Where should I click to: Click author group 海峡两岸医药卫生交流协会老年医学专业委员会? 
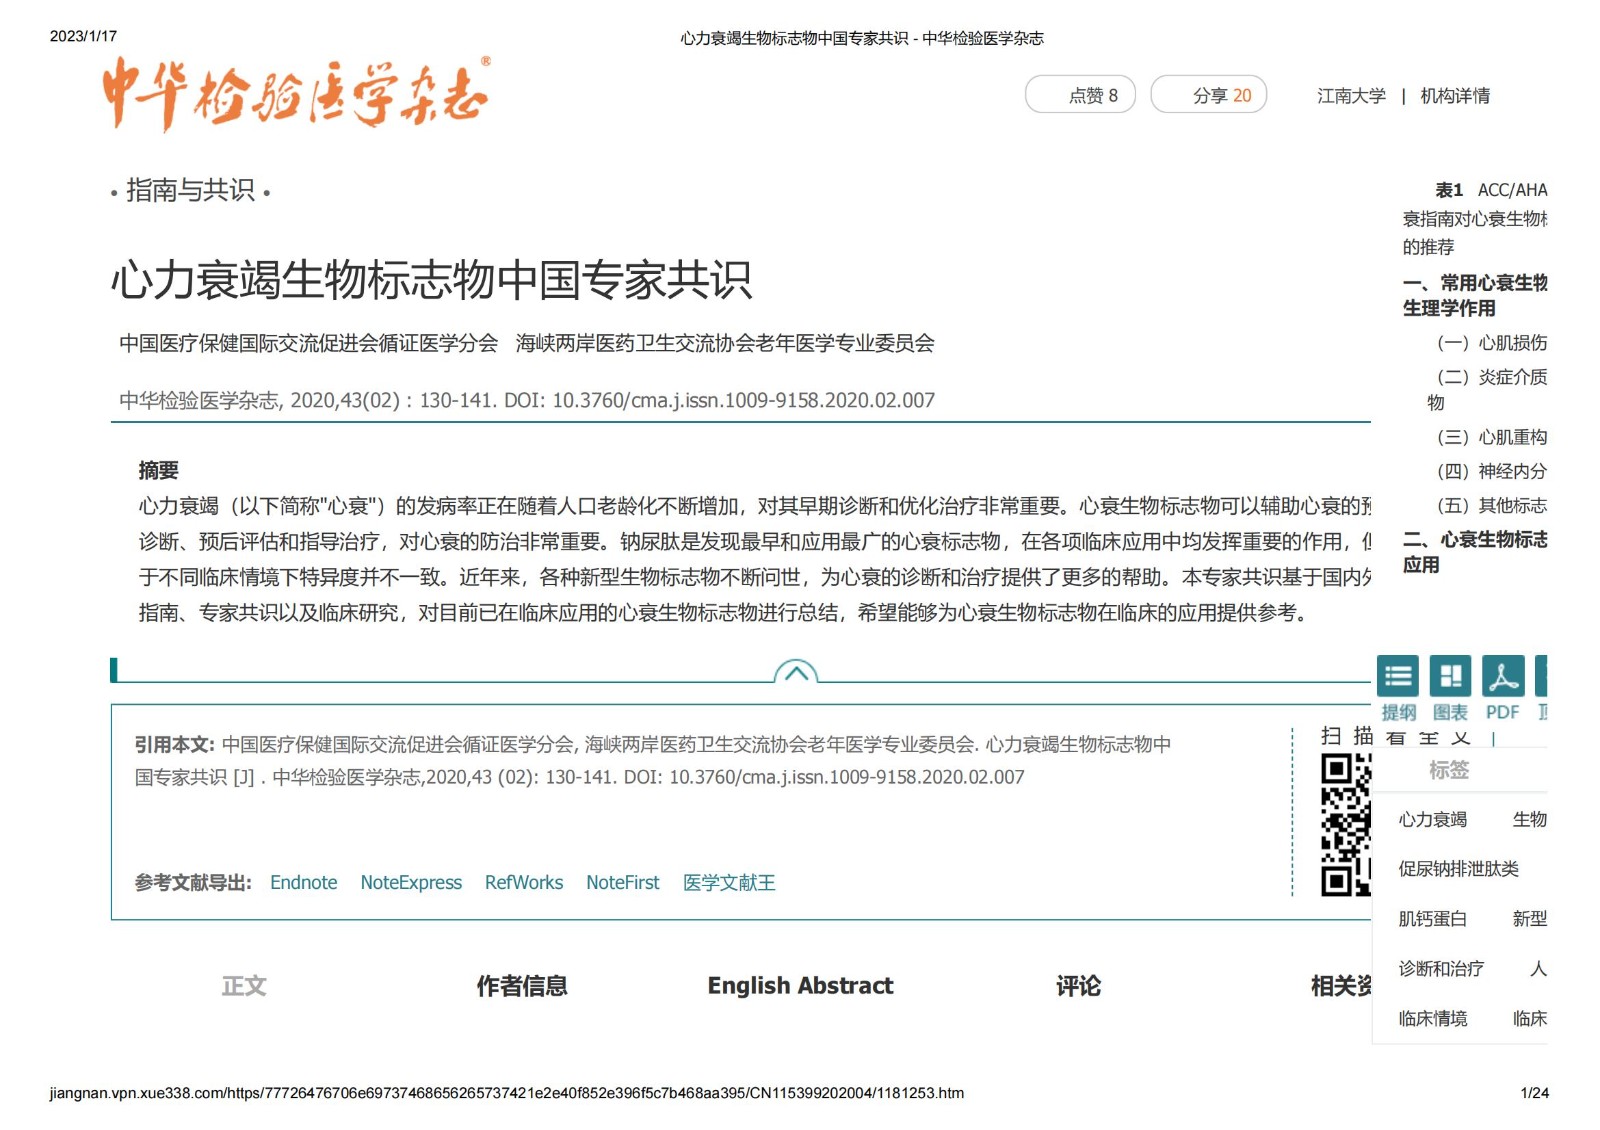coord(725,344)
